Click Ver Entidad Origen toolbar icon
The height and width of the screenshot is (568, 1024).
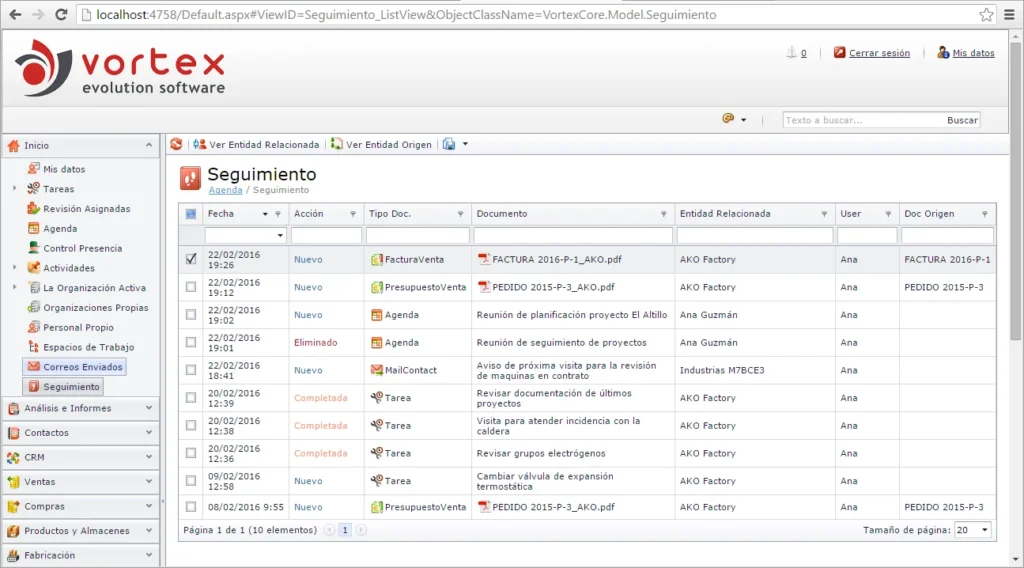pos(336,144)
